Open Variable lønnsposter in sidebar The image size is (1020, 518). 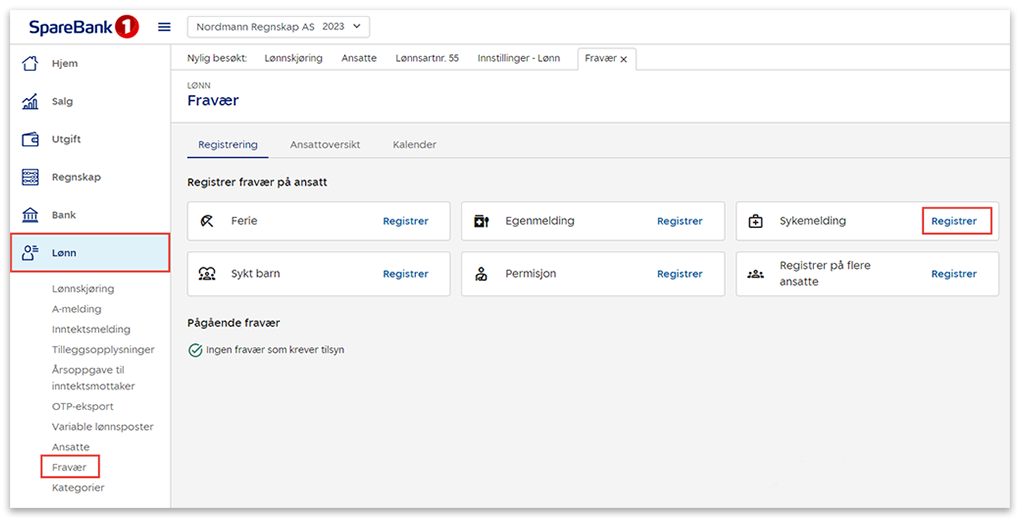pyautogui.click(x=102, y=427)
